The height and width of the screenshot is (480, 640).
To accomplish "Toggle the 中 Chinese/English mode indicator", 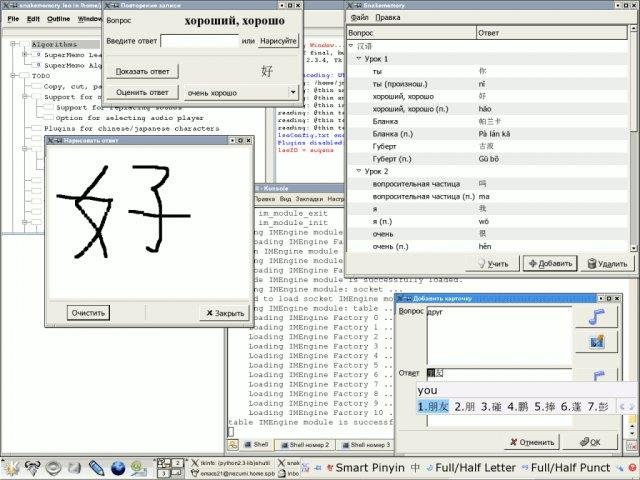I will (x=415, y=467).
